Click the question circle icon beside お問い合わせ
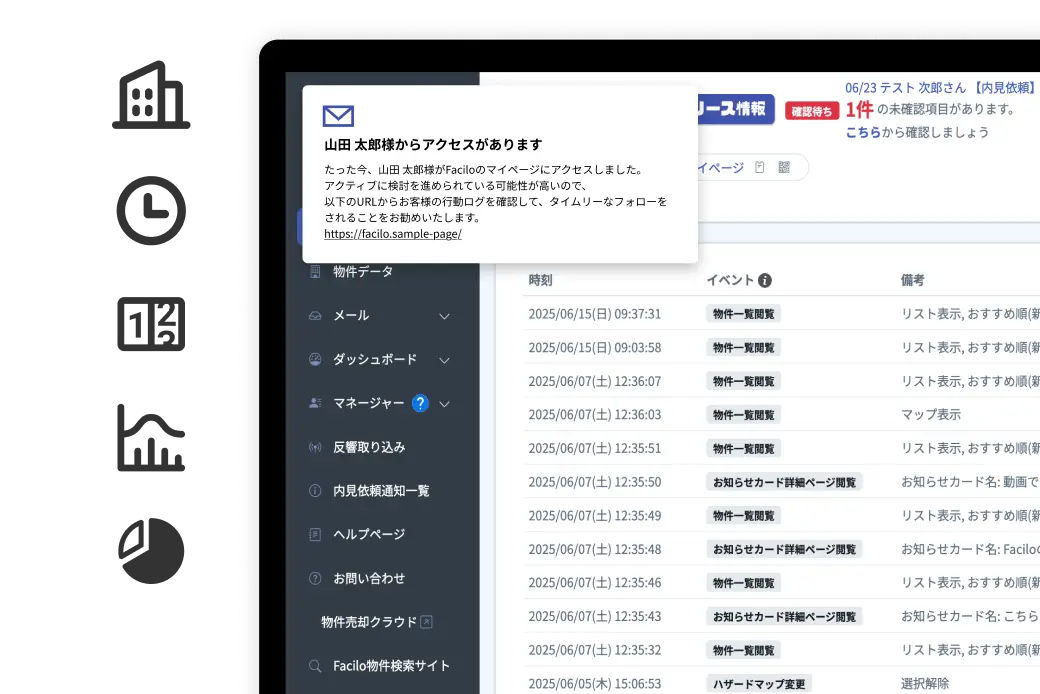 315,578
